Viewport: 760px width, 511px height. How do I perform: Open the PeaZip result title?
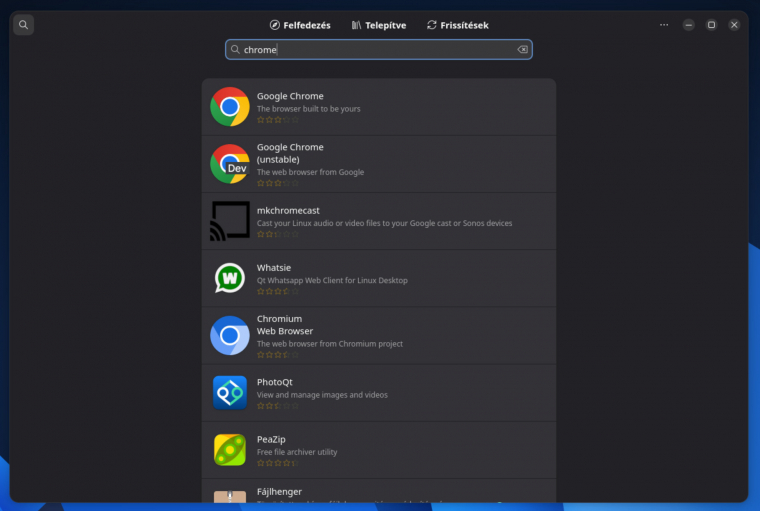[x=271, y=439]
